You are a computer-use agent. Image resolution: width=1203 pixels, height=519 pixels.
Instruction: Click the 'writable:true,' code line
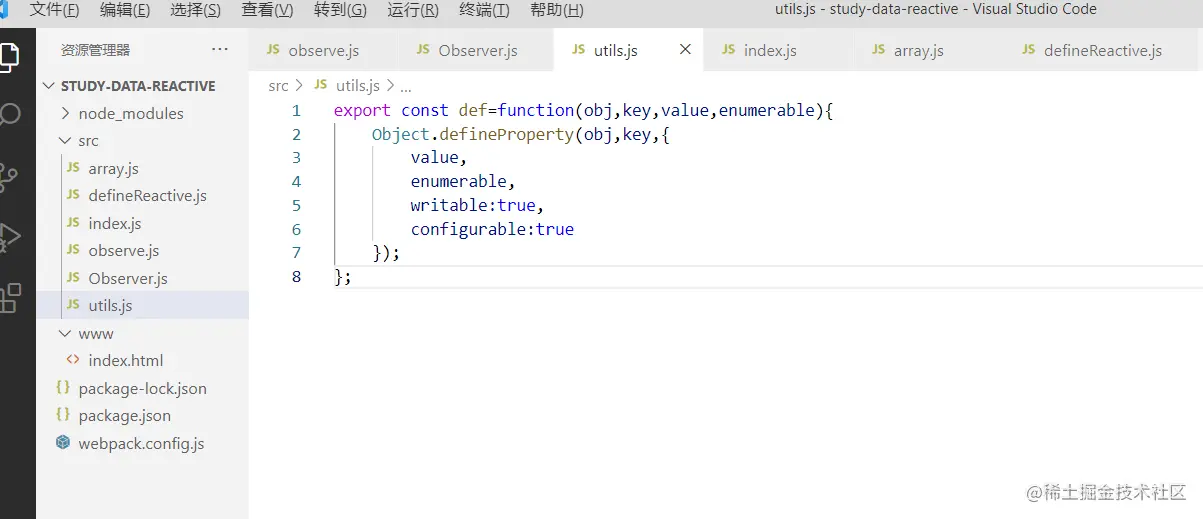point(477,205)
